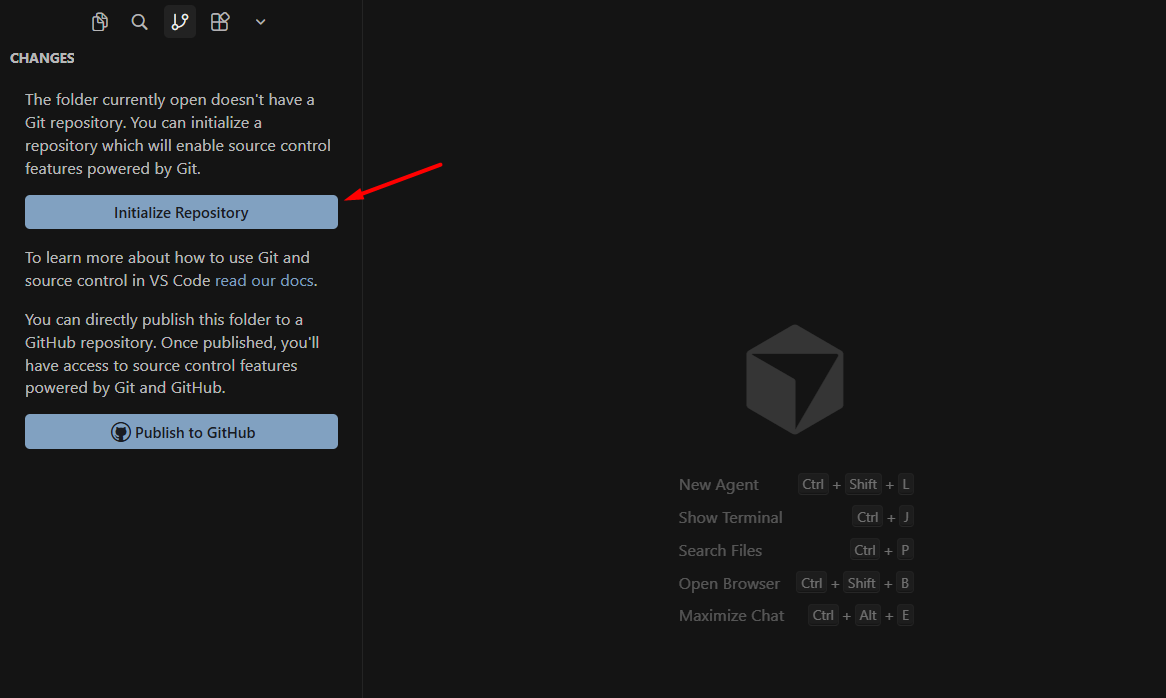Image resolution: width=1166 pixels, height=698 pixels.
Task: Click the CHANGES section header
Action: pyautogui.click(x=42, y=58)
